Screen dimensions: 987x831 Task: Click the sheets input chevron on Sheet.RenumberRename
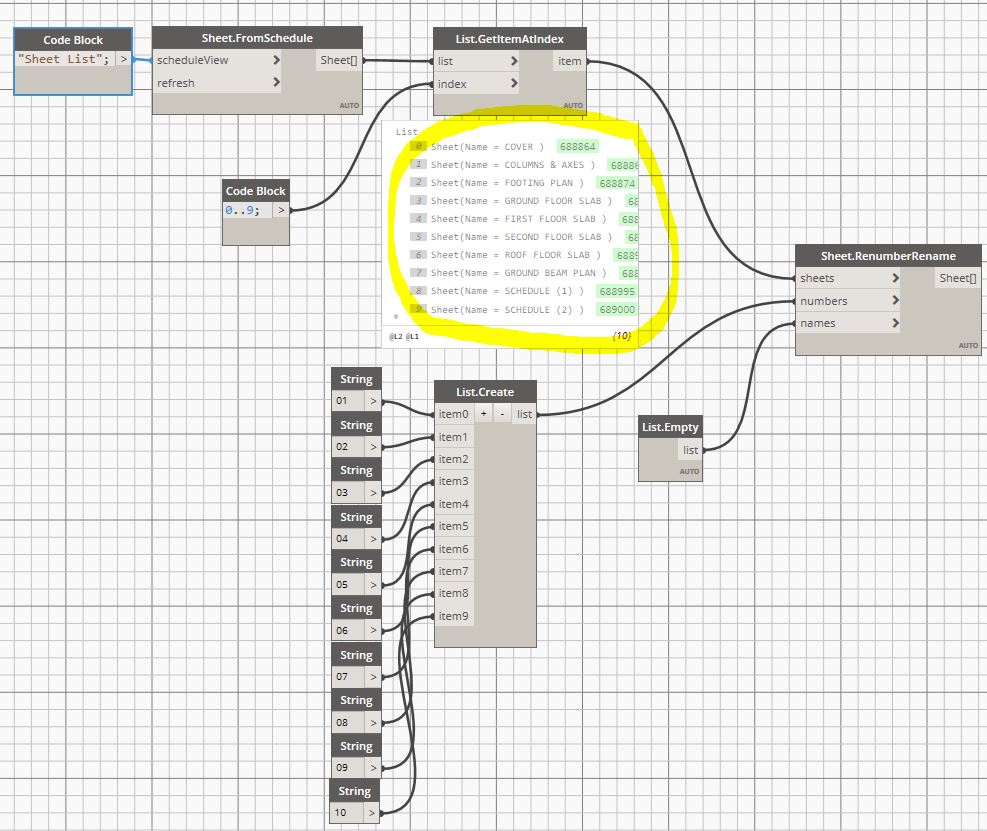coord(895,278)
